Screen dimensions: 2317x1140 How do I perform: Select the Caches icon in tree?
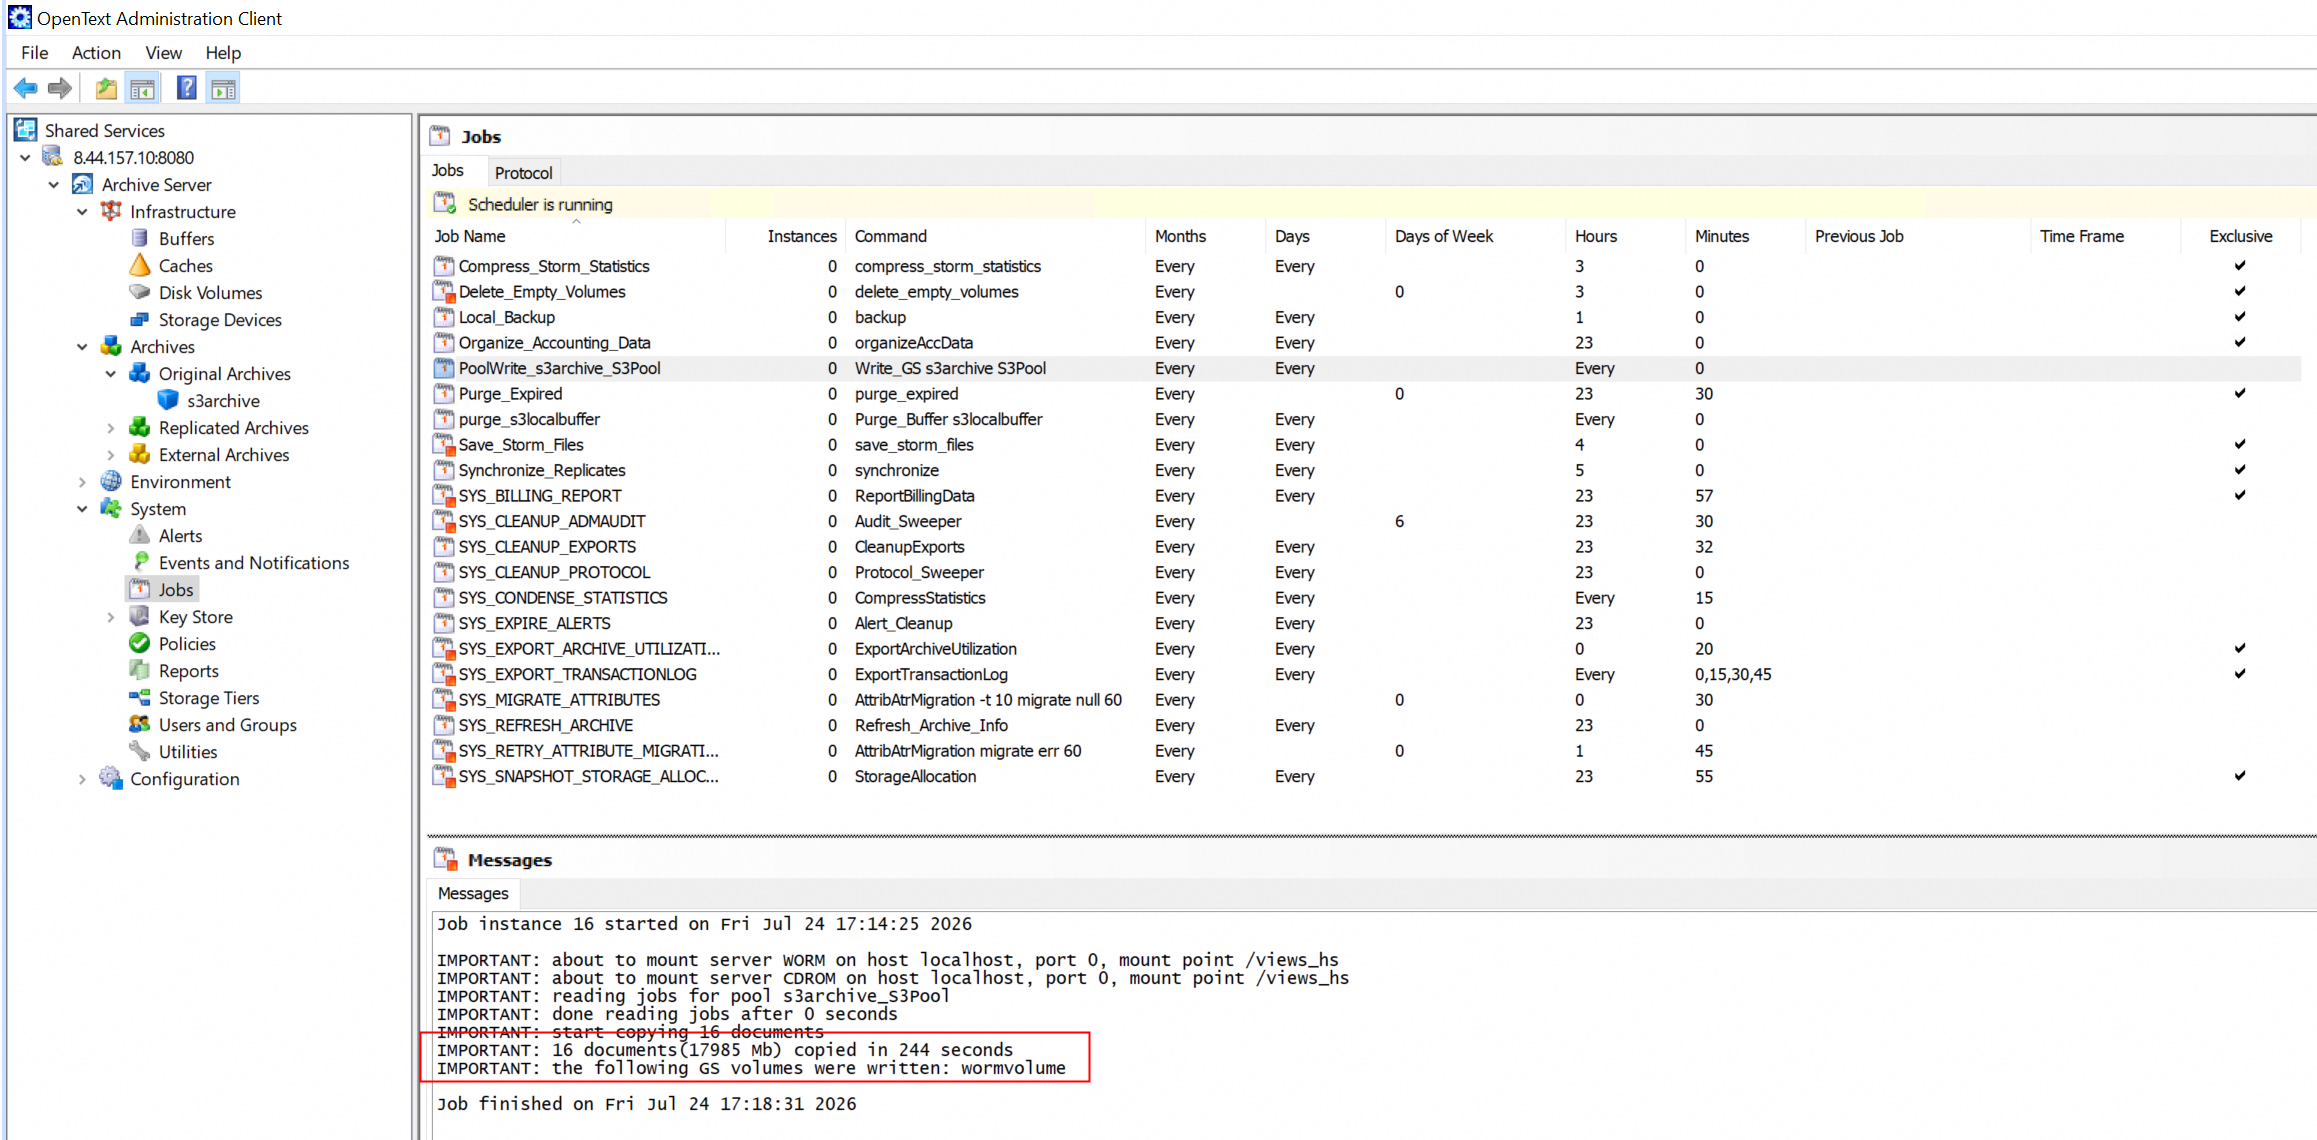click(x=140, y=266)
